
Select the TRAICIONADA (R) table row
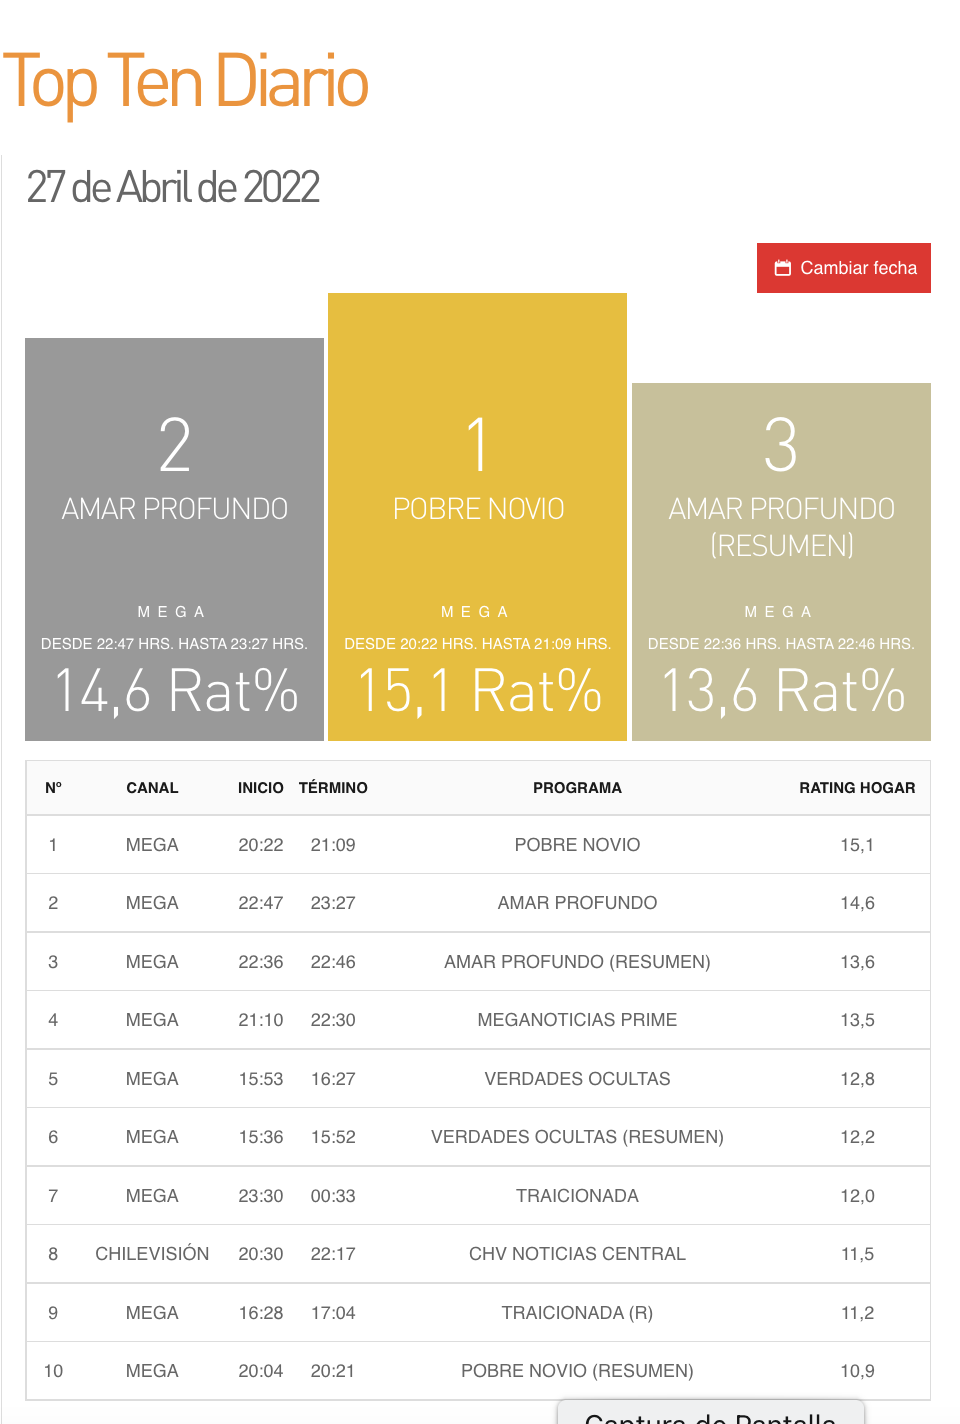[x=577, y=1313]
